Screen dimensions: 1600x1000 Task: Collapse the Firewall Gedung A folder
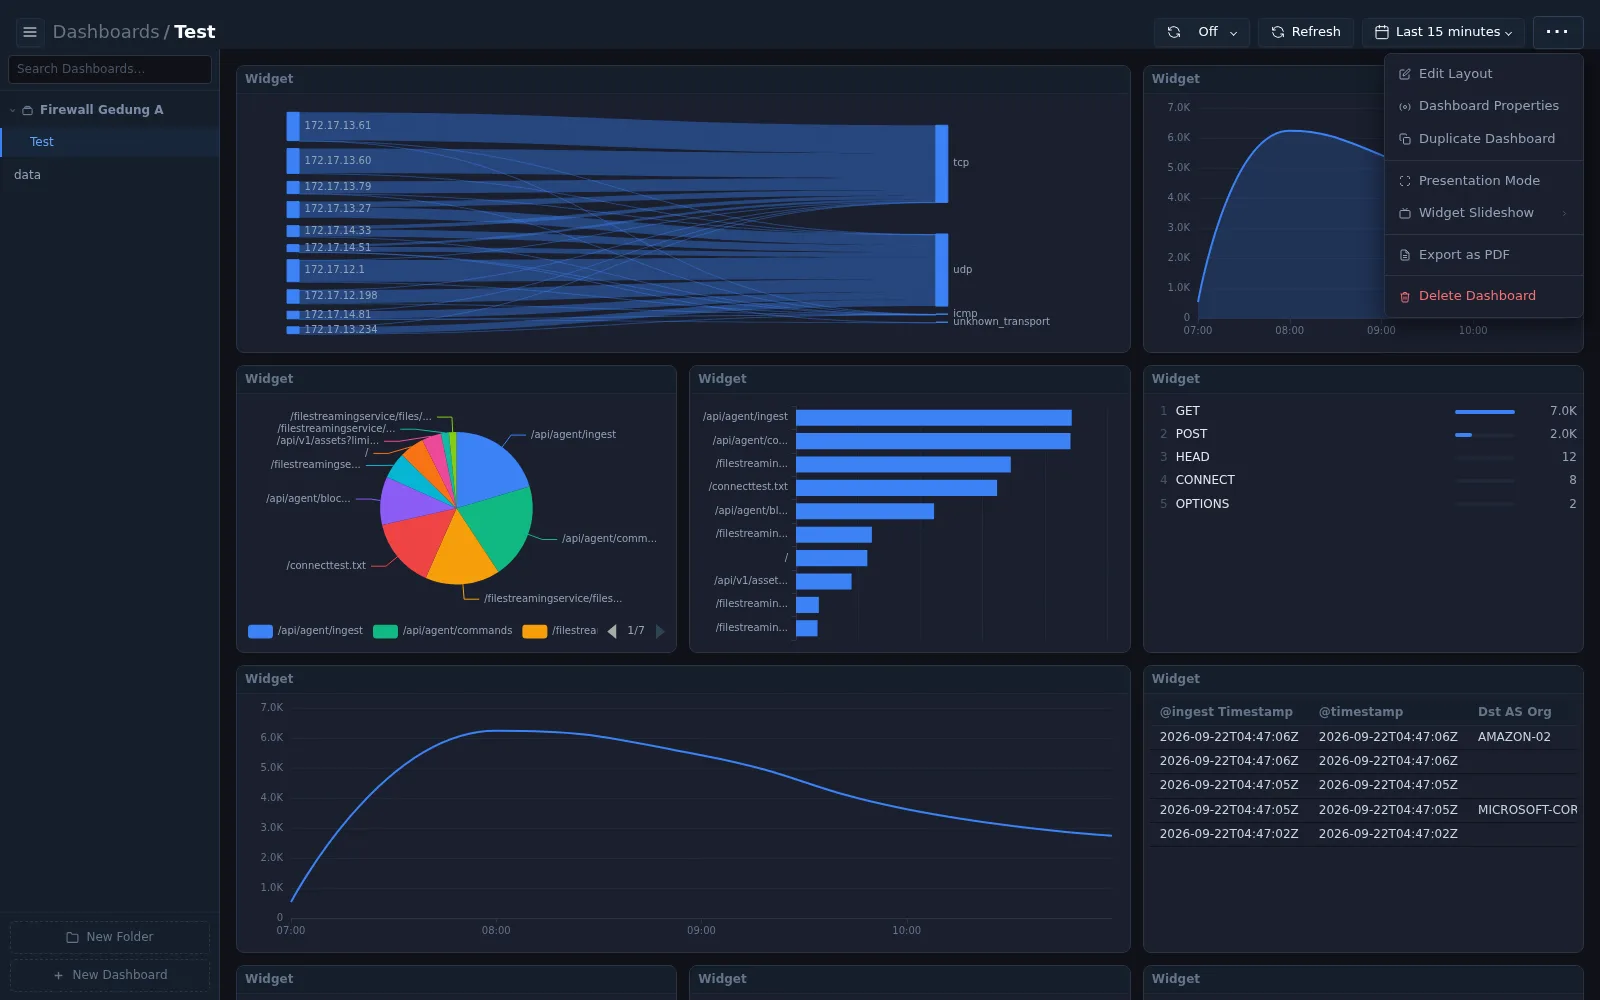[x=12, y=110]
